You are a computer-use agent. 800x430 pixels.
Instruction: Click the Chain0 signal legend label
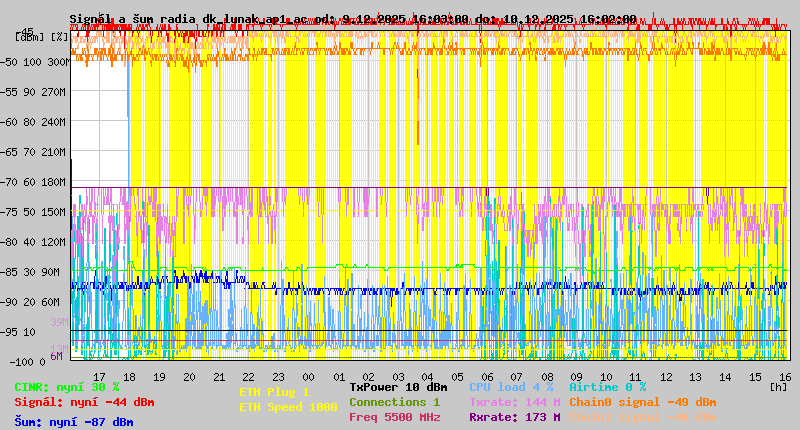[x=642, y=402]
